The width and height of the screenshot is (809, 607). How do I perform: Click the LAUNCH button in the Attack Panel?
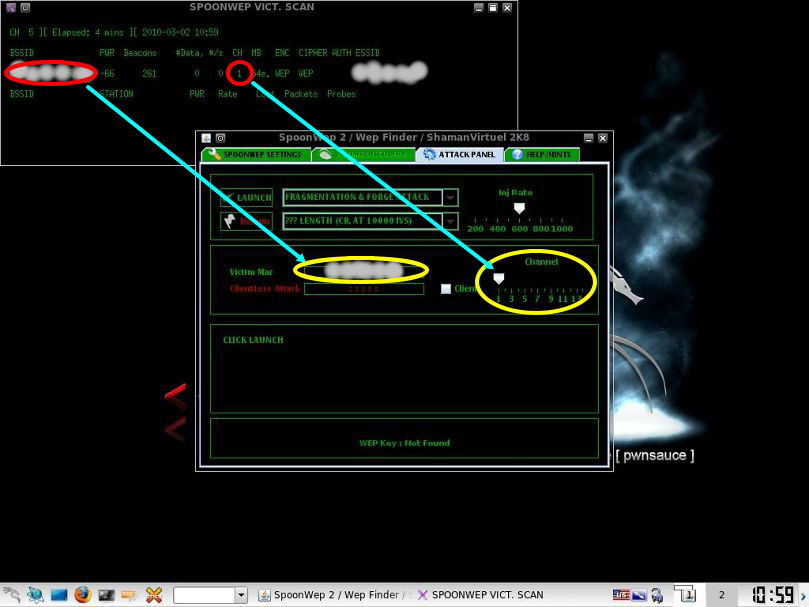click(x=246, y=197)
